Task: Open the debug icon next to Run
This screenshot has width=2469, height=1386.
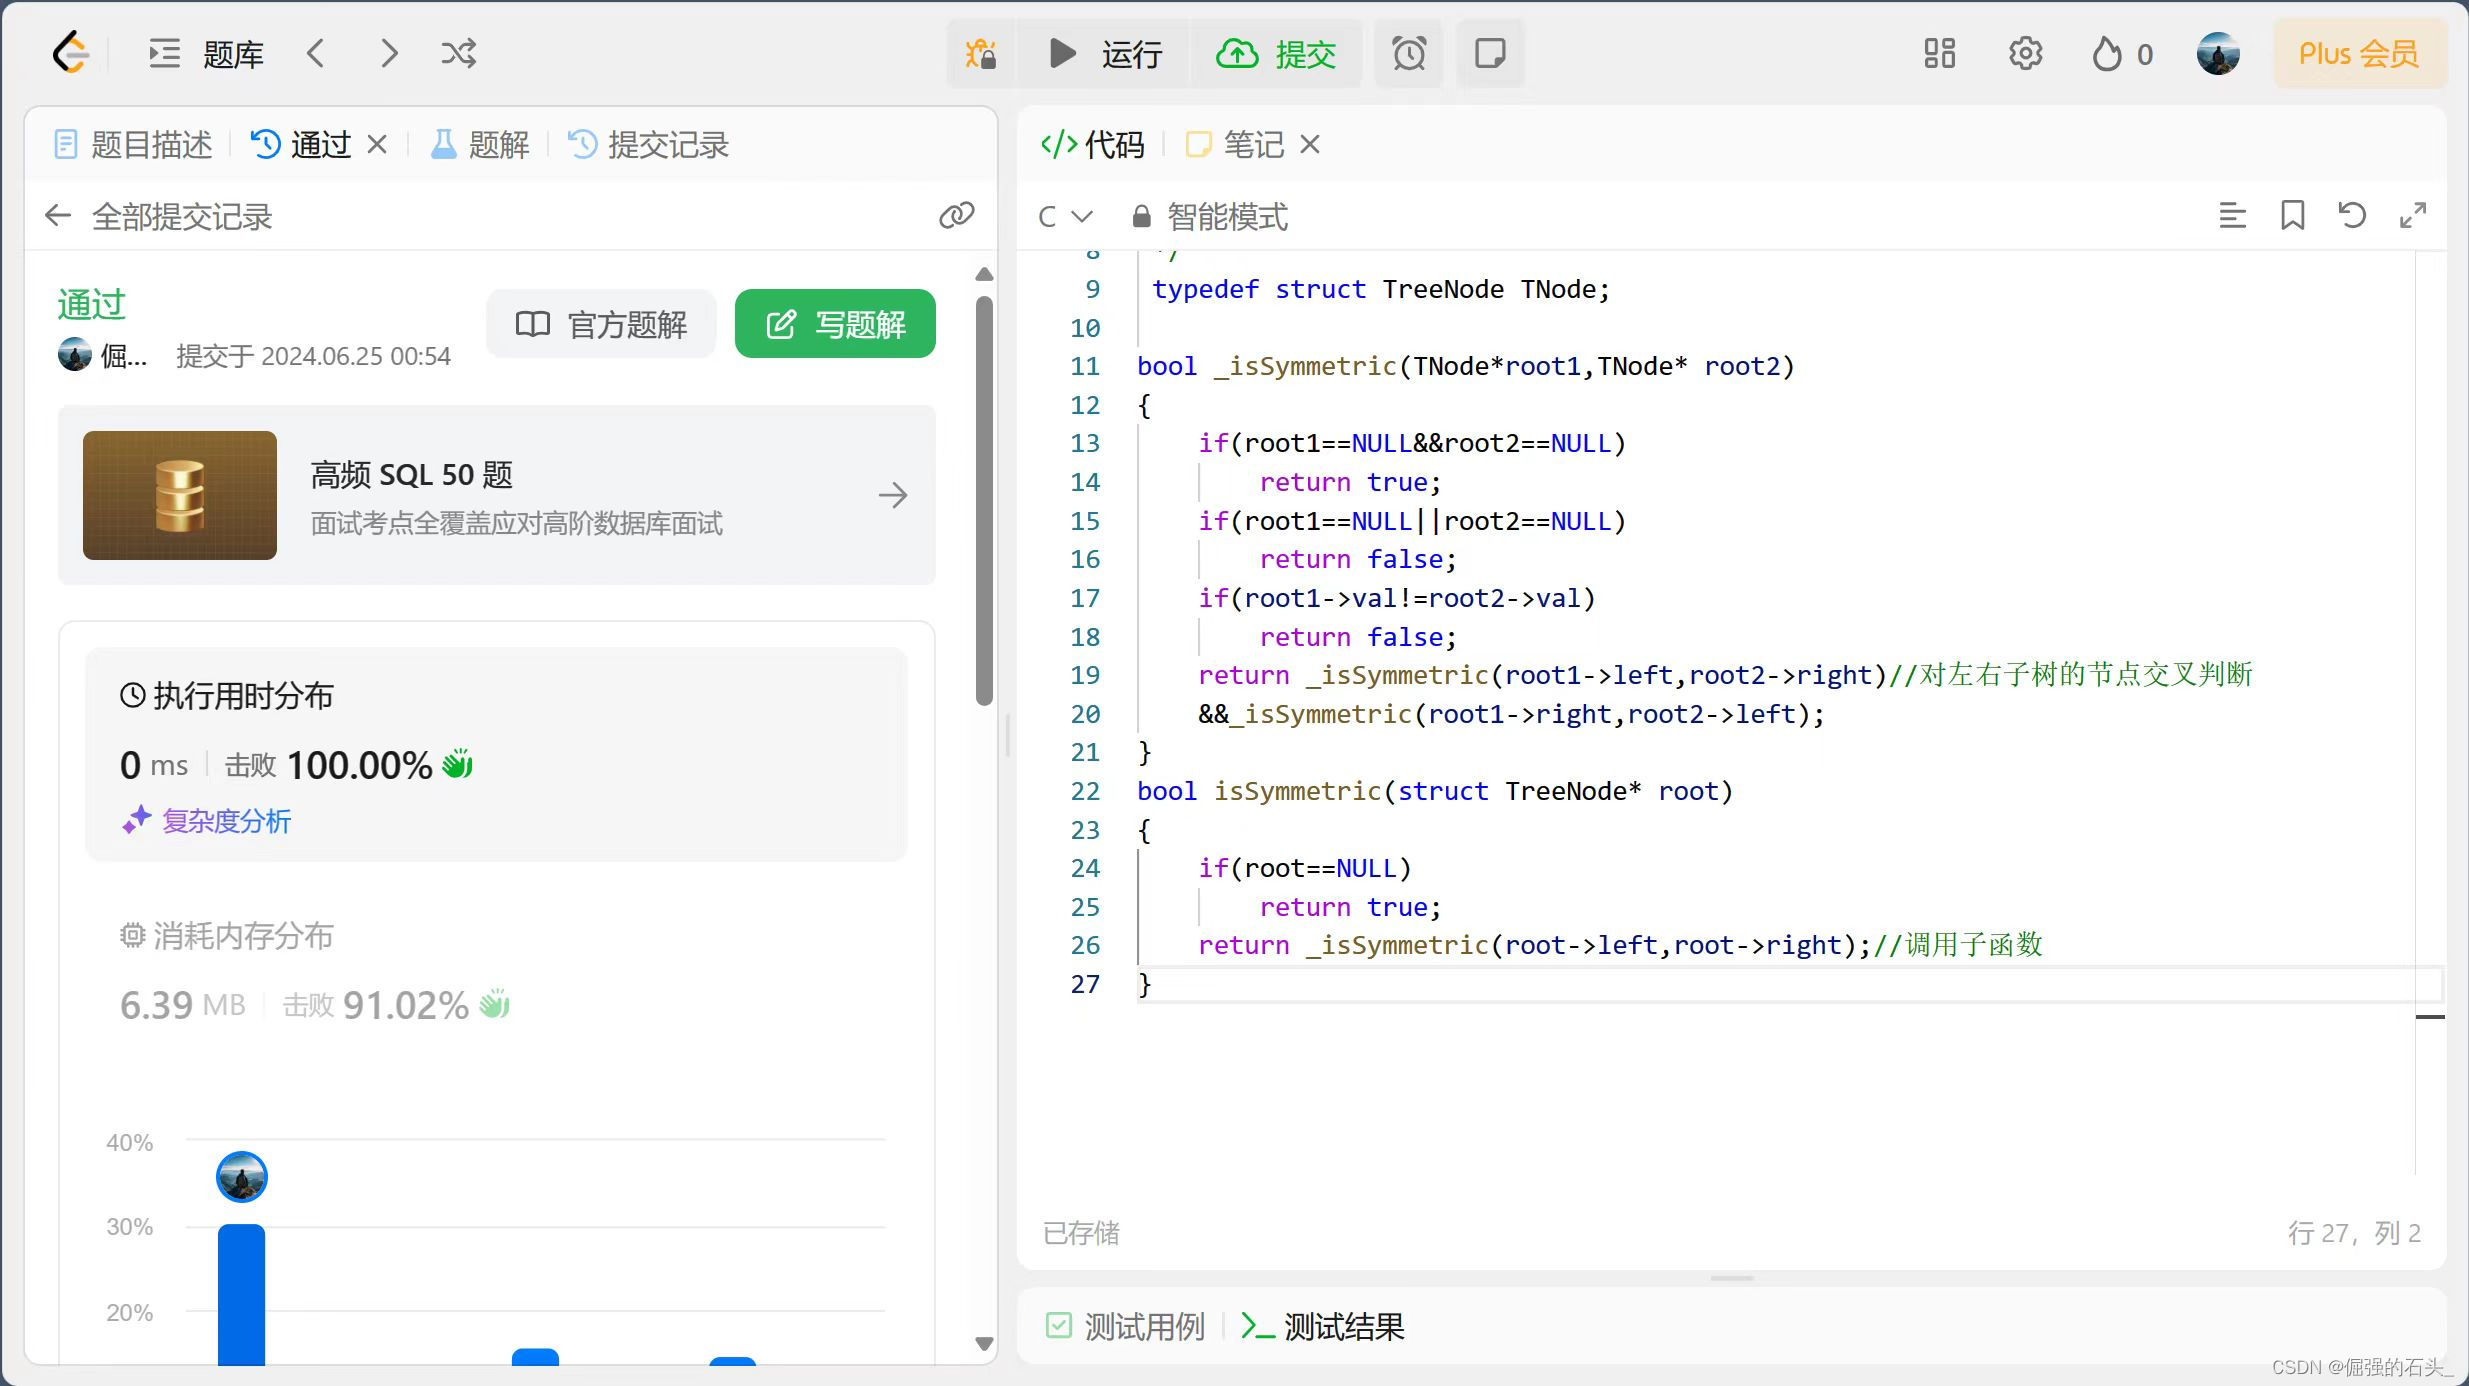Action: click(981, 53)
